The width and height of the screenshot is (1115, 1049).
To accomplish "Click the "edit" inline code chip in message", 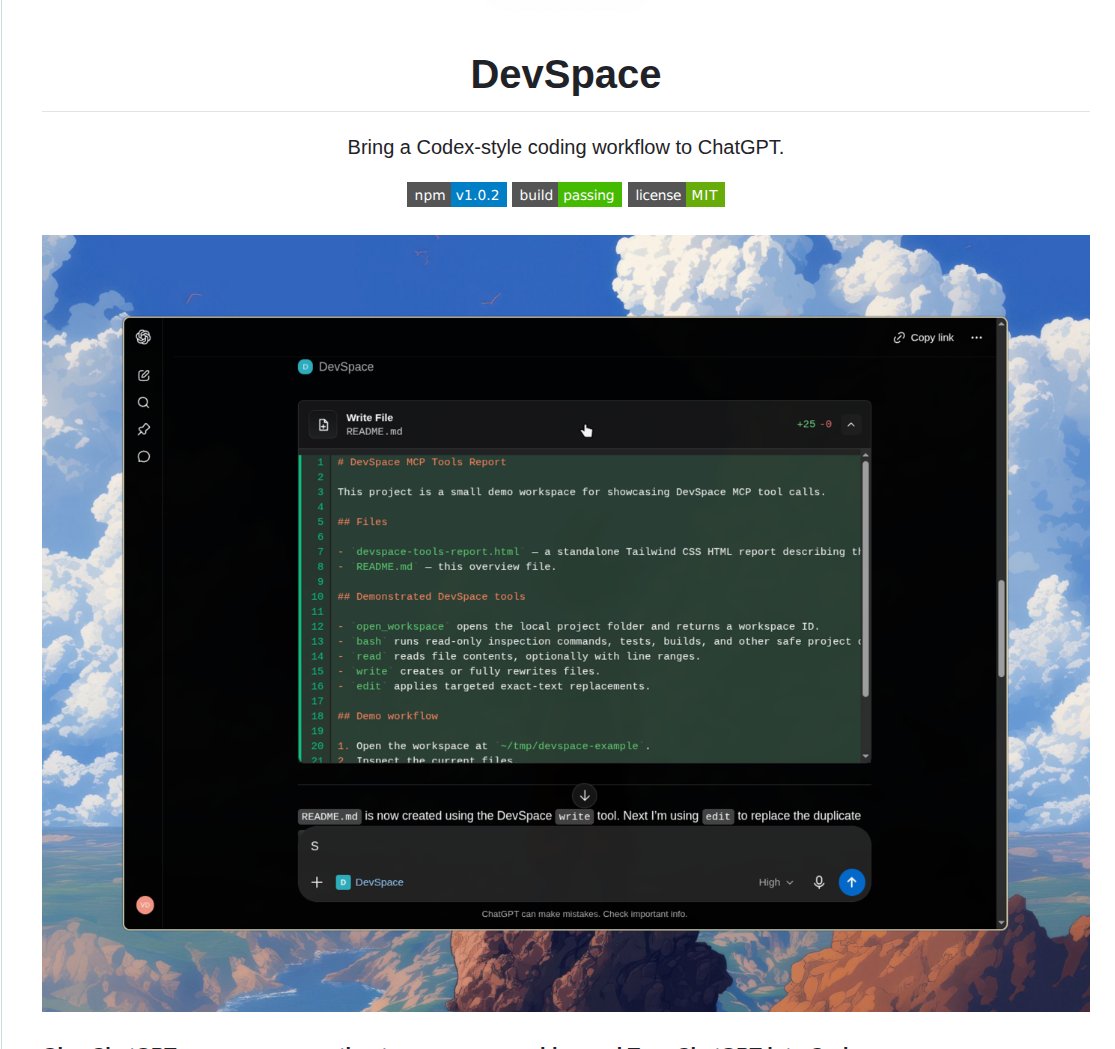I will 717,816.
